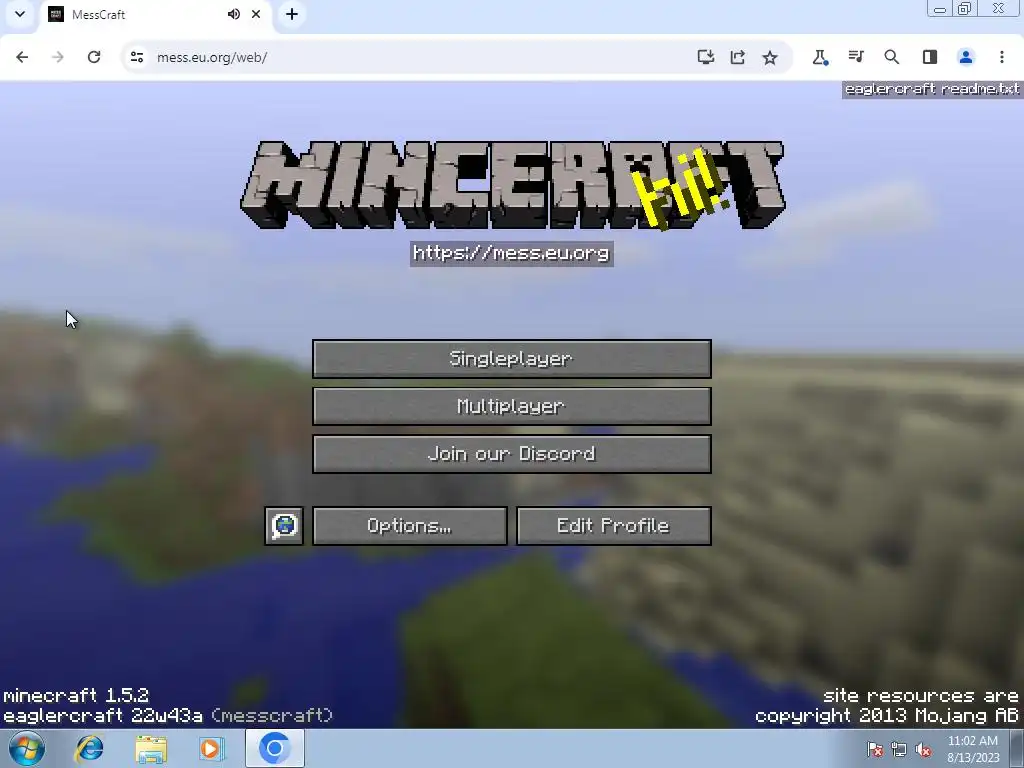Click the yellow 'hi!' splash text
The image size is (1024, 768).
coord(679,189)
